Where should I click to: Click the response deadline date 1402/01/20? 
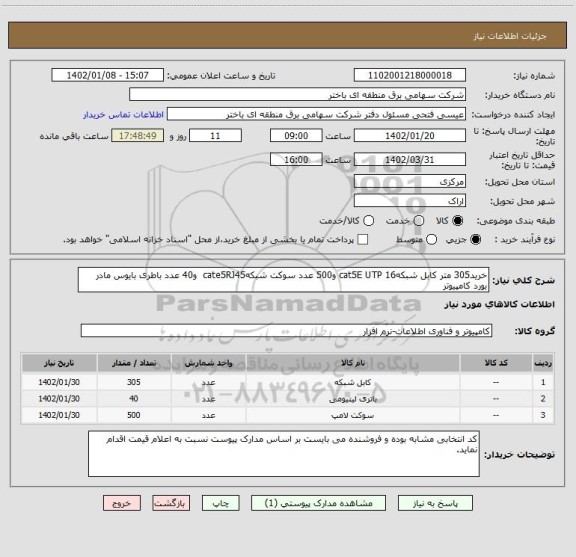tap(410, 136)
